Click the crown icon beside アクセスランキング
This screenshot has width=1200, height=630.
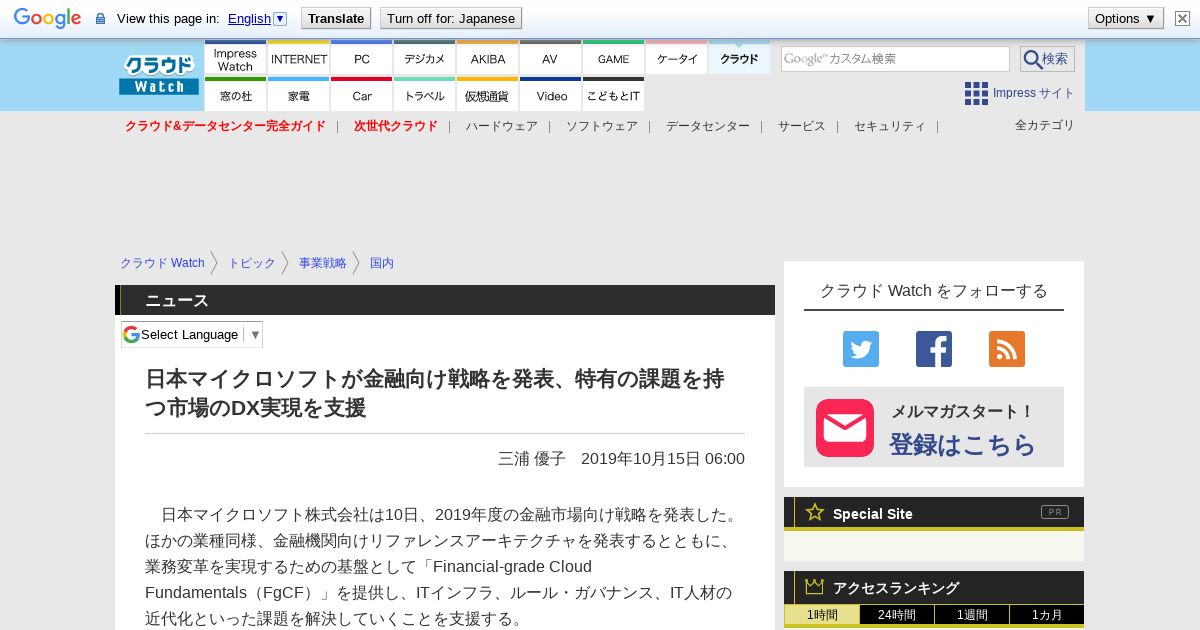[x=815, y=587]
